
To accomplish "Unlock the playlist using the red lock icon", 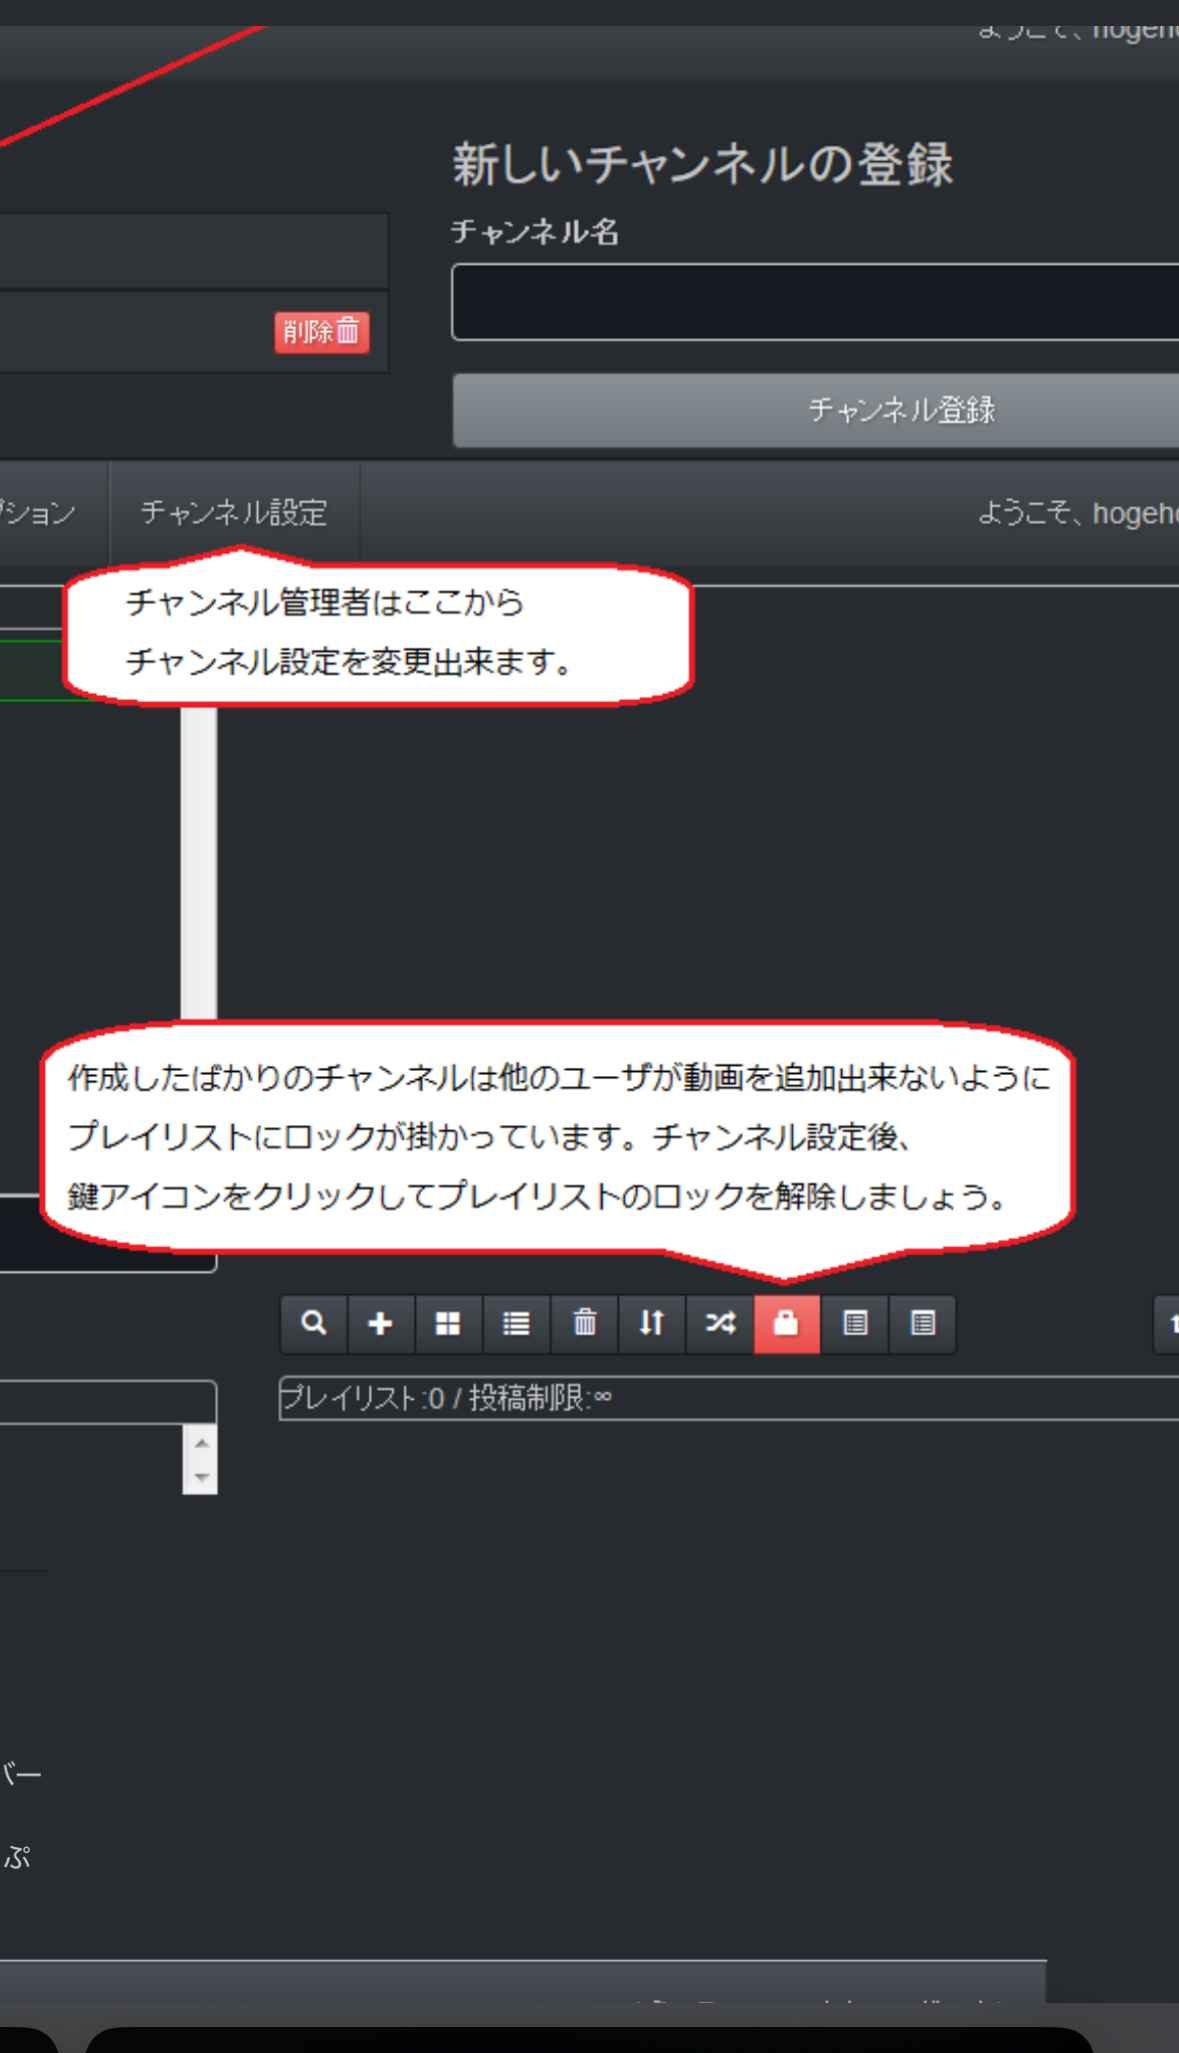I will (786, 1324).
